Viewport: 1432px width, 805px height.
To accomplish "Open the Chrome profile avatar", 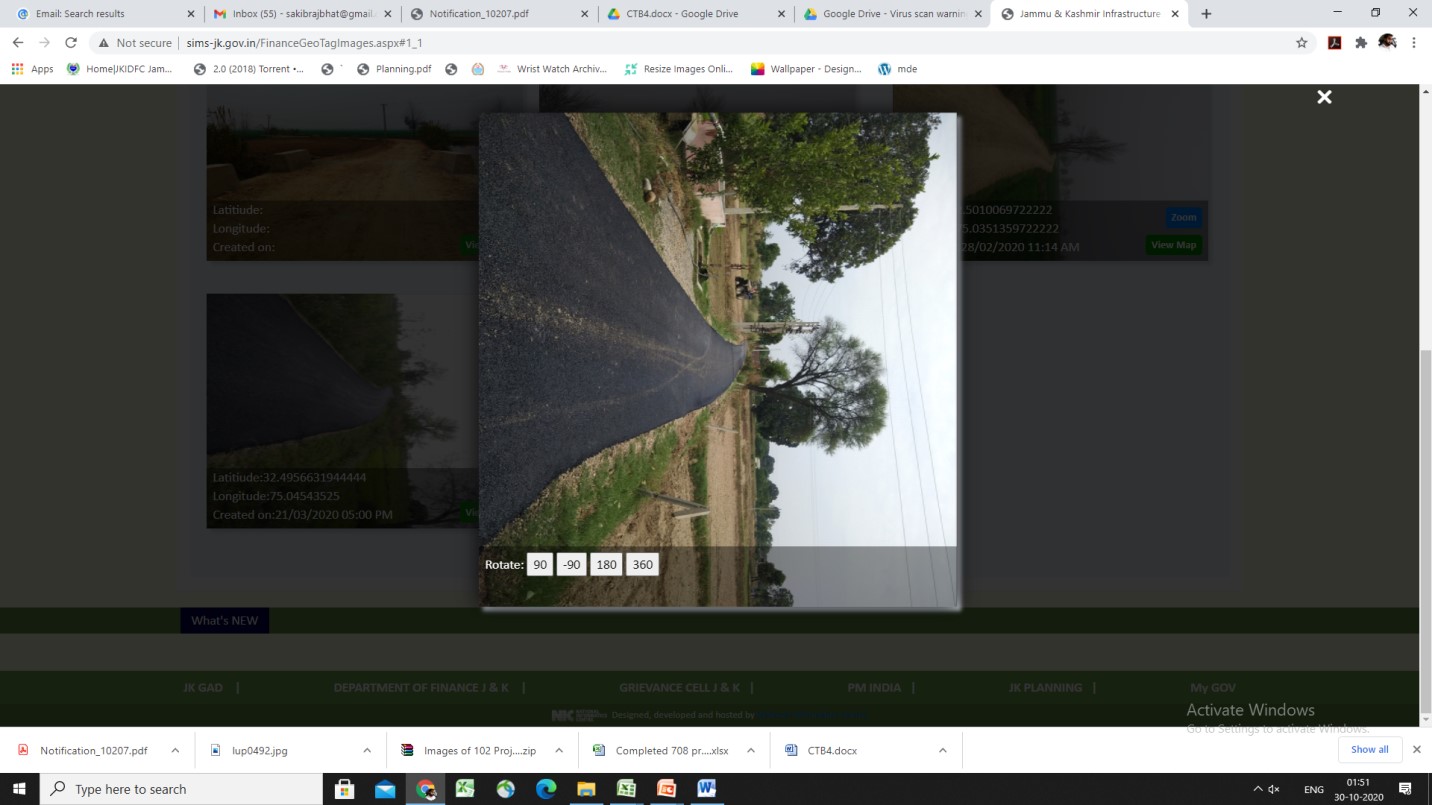I will (1387, 42).
